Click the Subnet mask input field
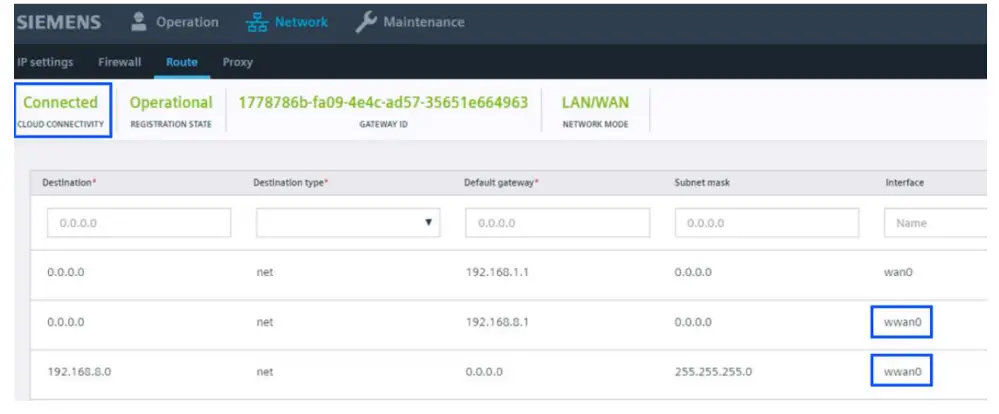 click(766, 223)
